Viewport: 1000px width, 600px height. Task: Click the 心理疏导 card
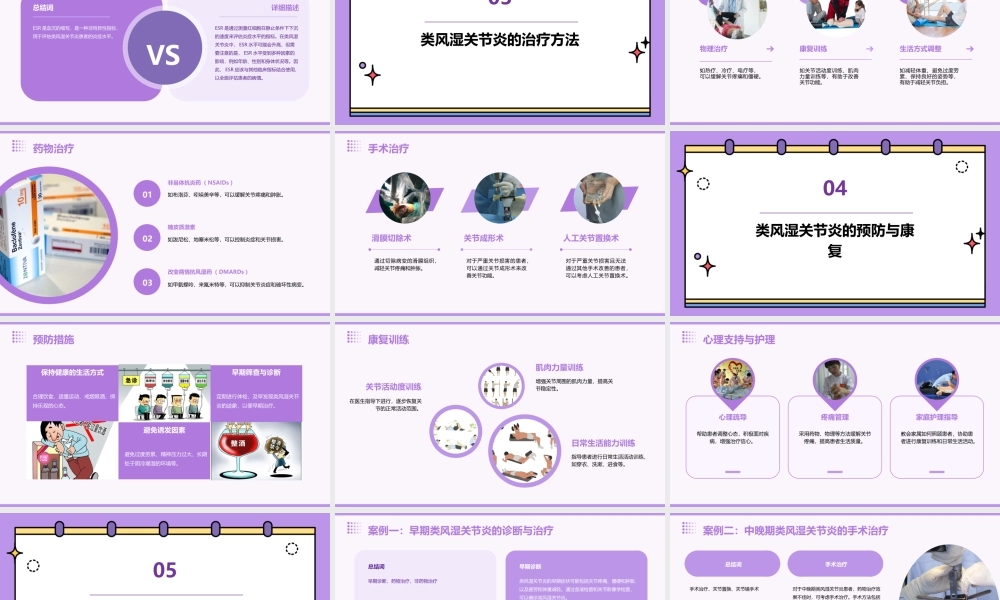coord(732,437)
